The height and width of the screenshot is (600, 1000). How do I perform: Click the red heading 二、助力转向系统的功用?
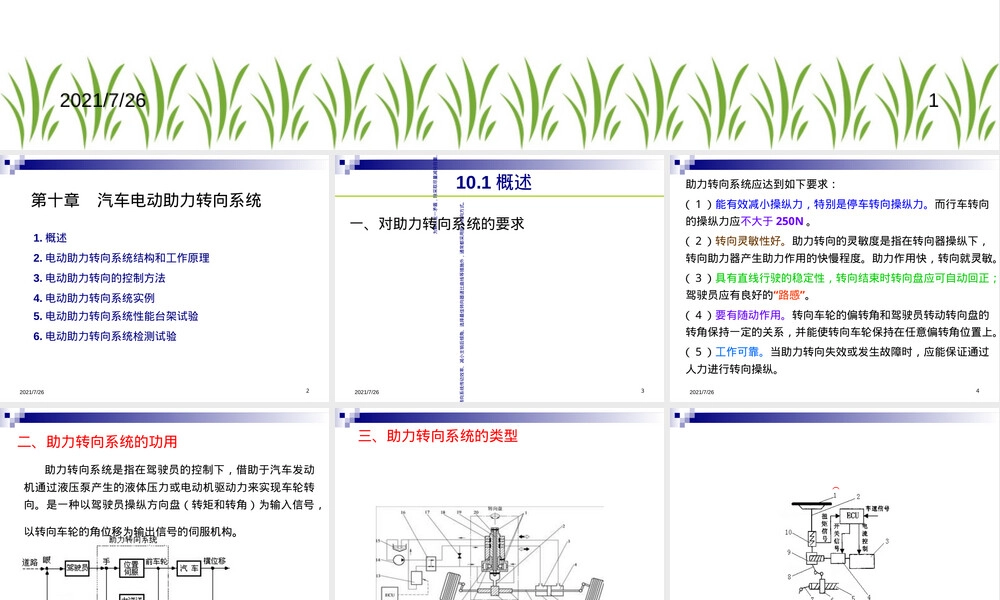(x=97, y=442)
